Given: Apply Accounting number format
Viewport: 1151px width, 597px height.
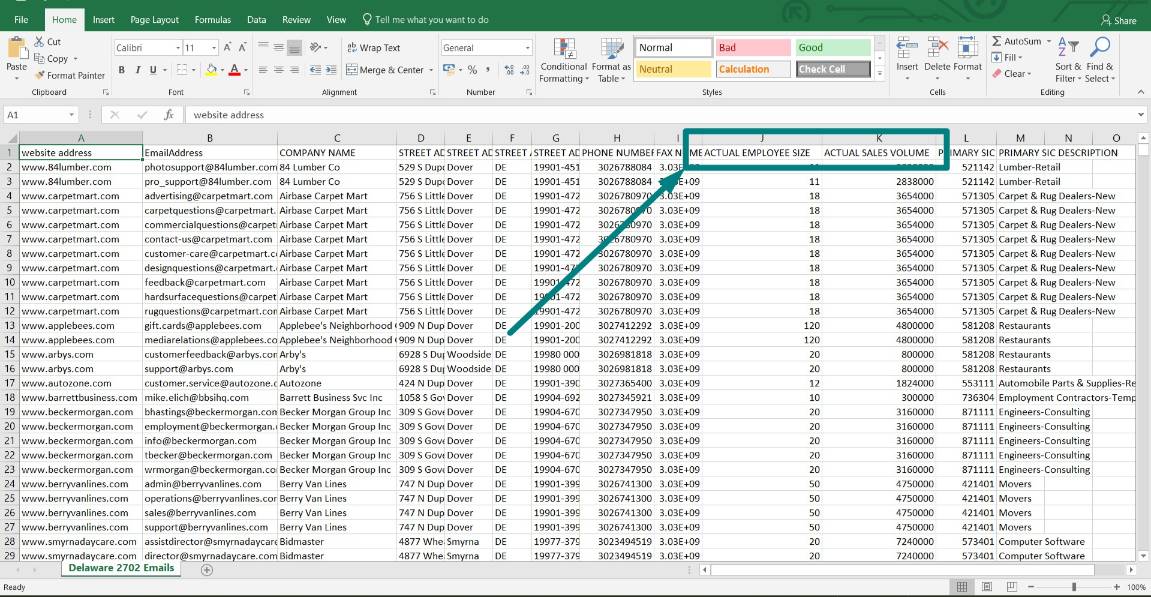Looking at the screenshot, I should coord(449,70).
